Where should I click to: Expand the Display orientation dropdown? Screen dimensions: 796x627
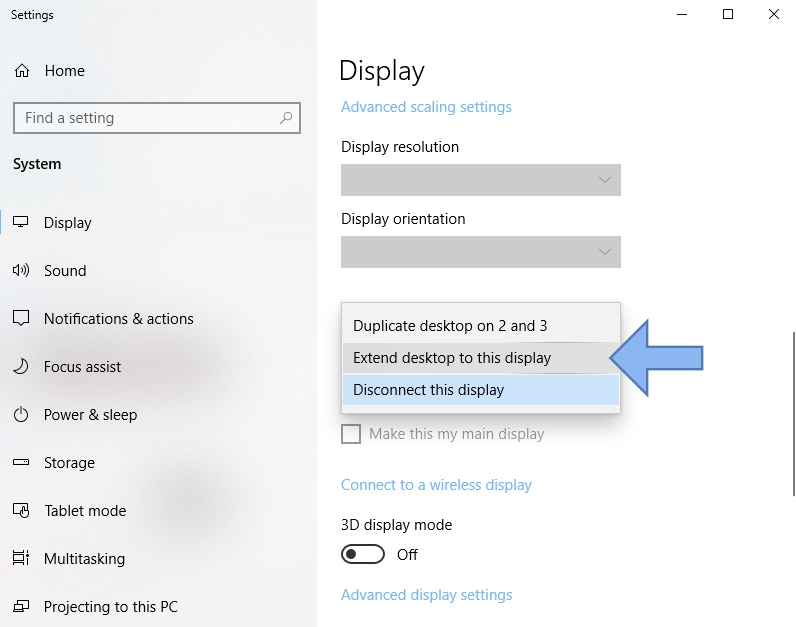click(x=481, y=252)
